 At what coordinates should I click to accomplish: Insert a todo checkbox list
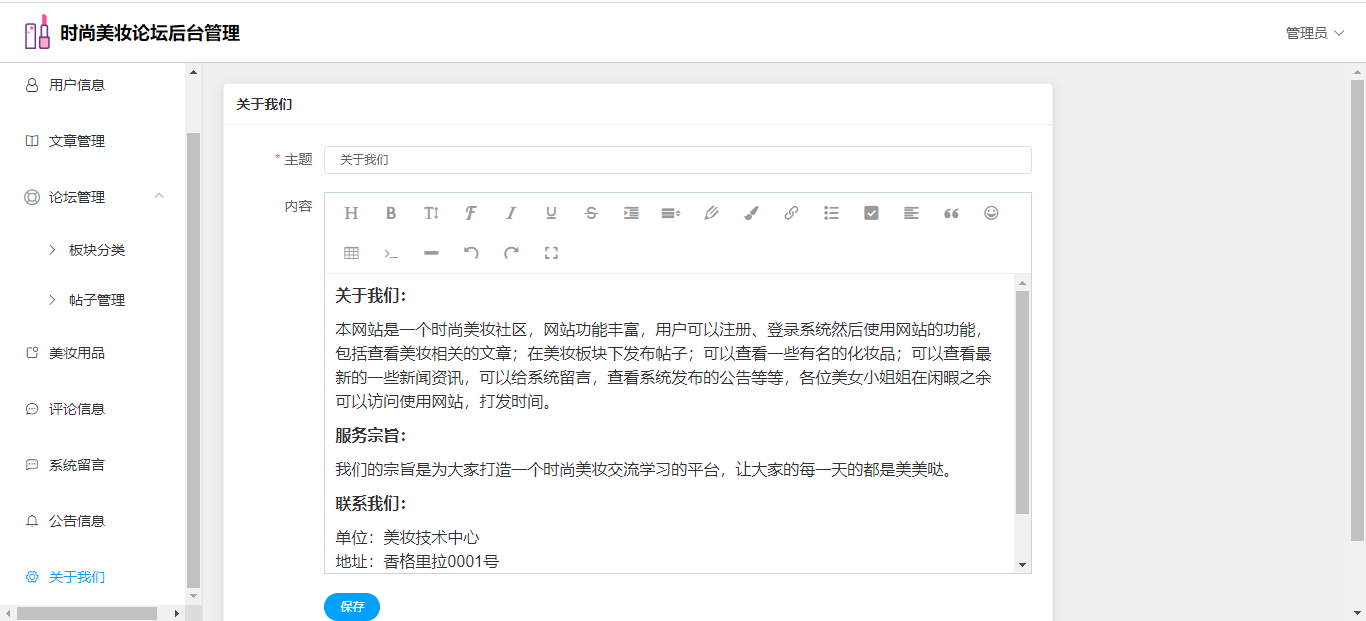[871, 213]
